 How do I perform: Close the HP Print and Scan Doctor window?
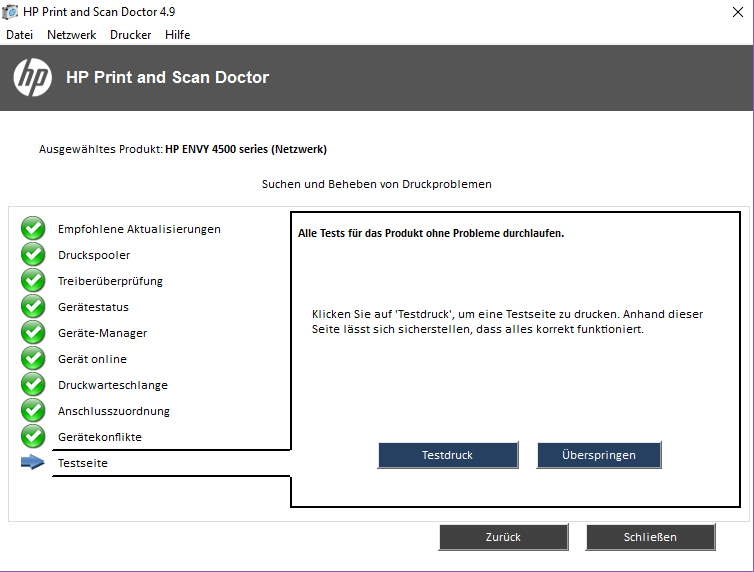coord(738,12)
